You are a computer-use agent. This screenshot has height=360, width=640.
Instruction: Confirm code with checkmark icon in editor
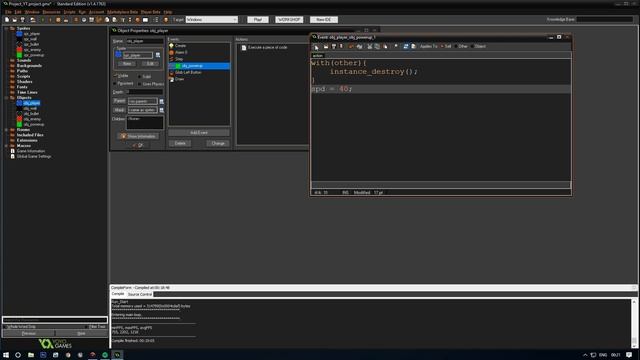316,47
